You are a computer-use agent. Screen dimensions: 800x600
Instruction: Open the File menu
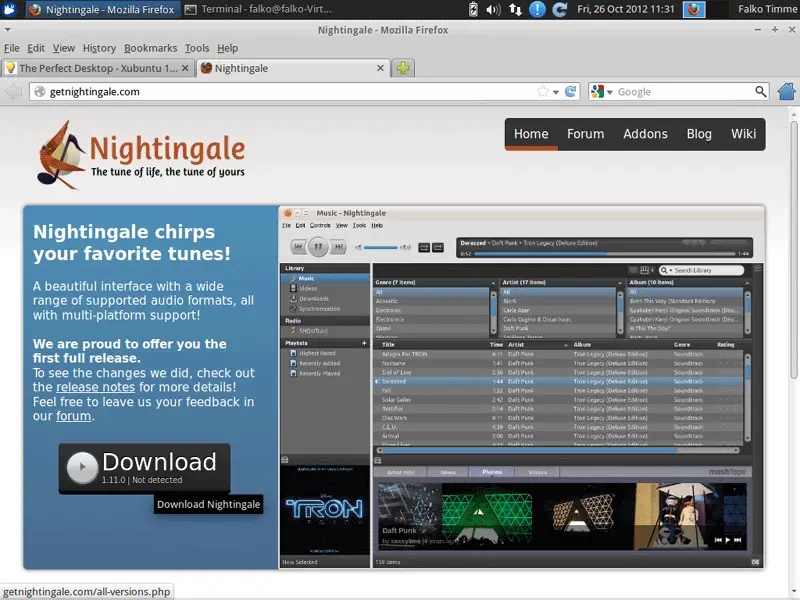[12, 48]
